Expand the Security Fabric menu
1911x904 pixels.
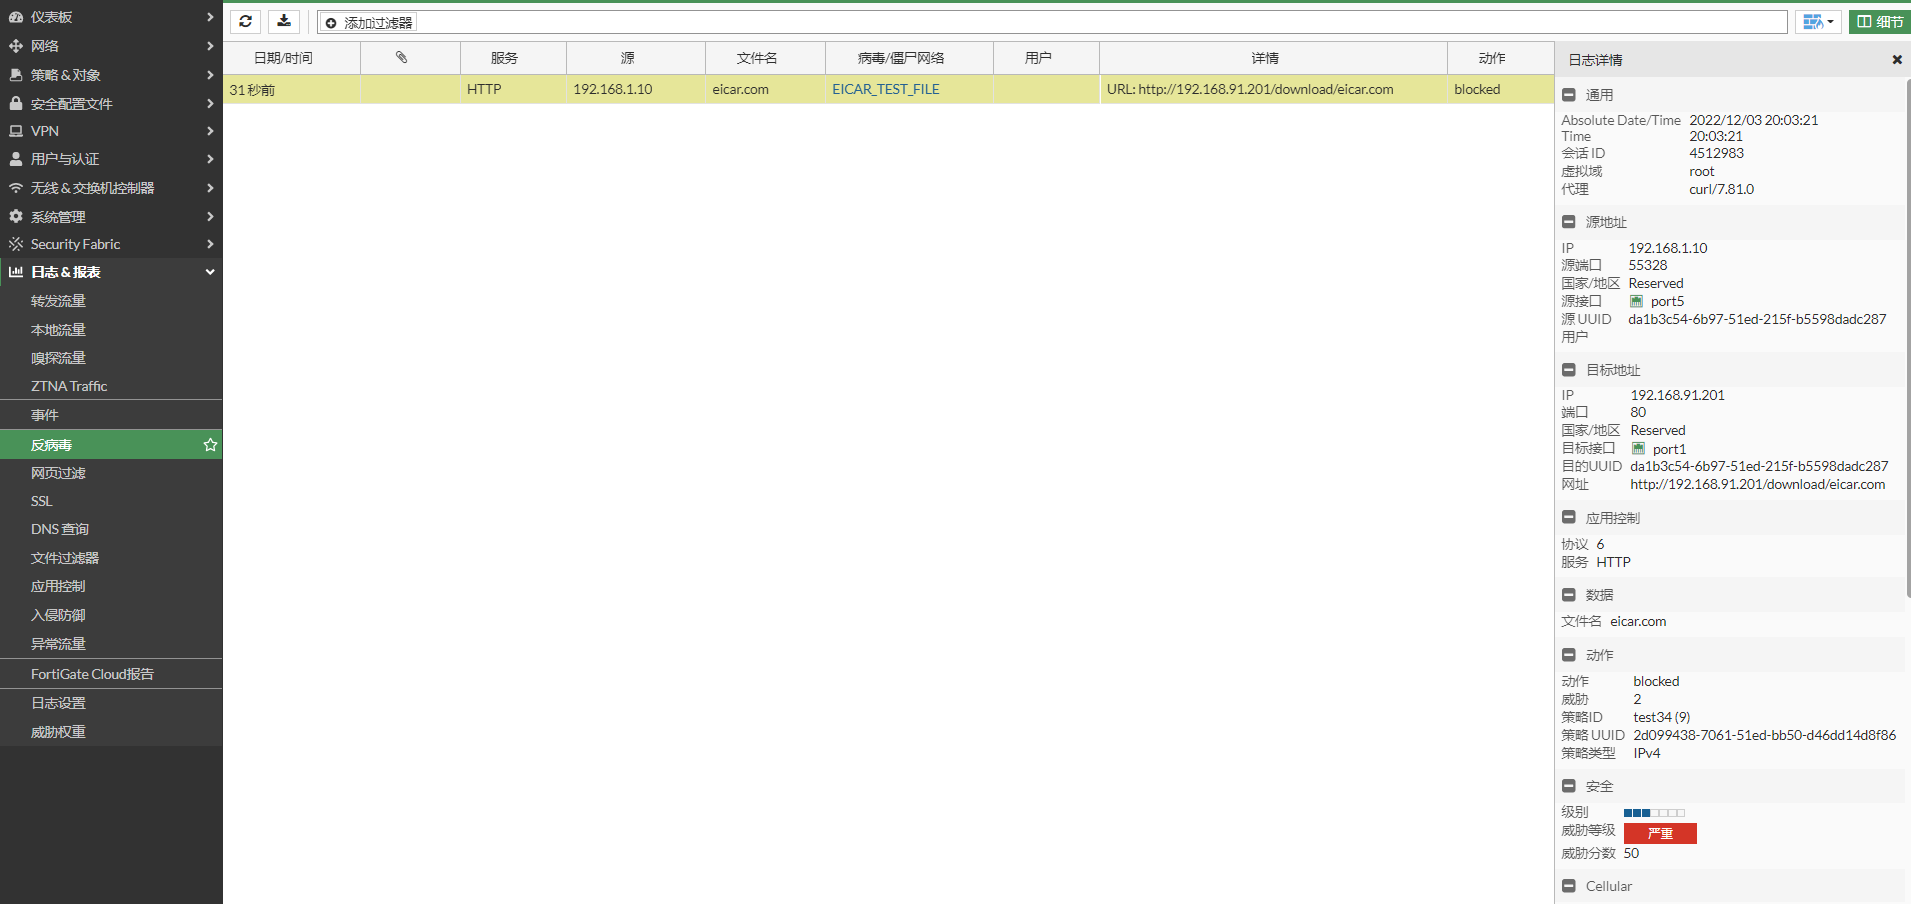tap(111, 244)
